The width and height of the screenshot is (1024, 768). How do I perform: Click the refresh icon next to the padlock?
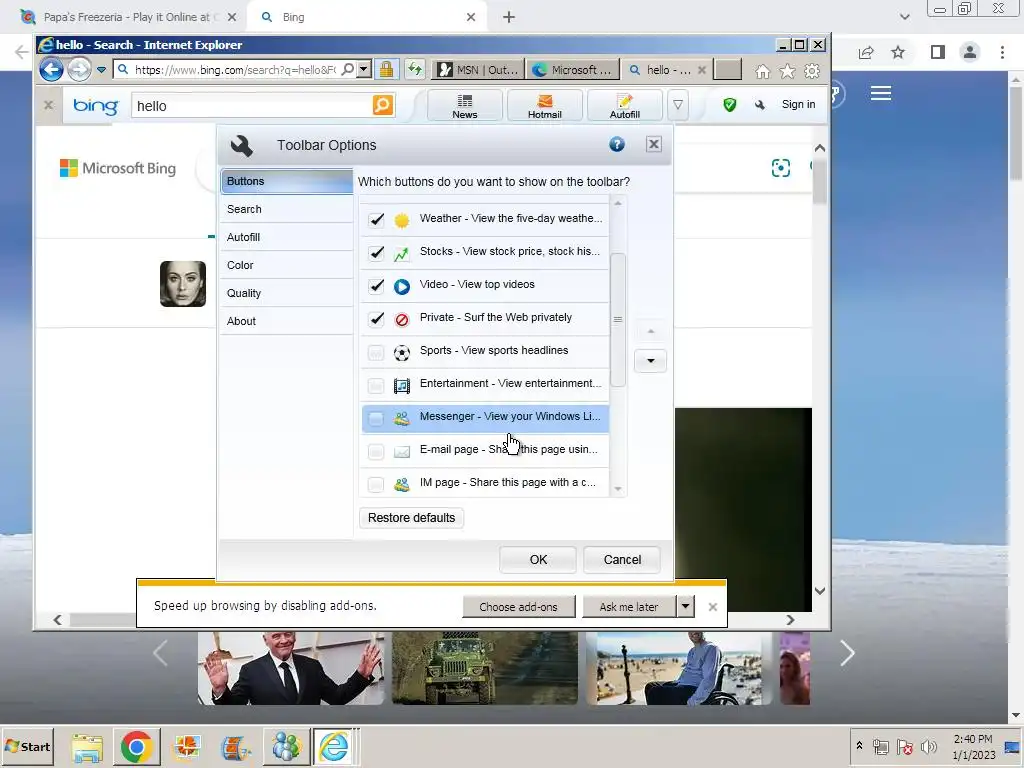[415, 69]
